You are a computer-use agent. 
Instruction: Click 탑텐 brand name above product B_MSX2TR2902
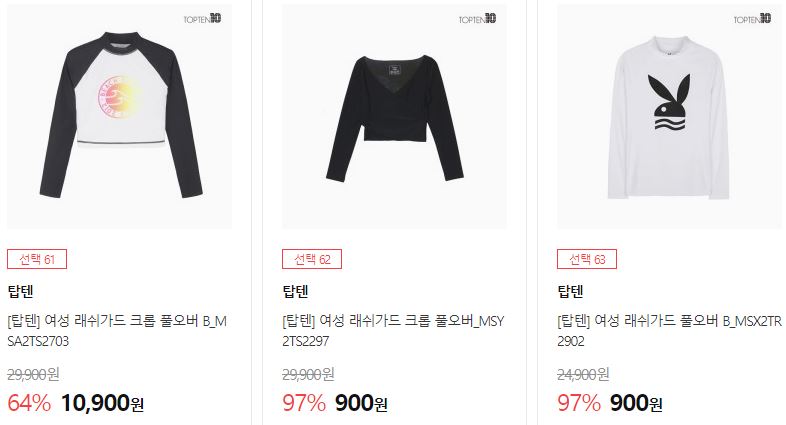click(570, 291)
